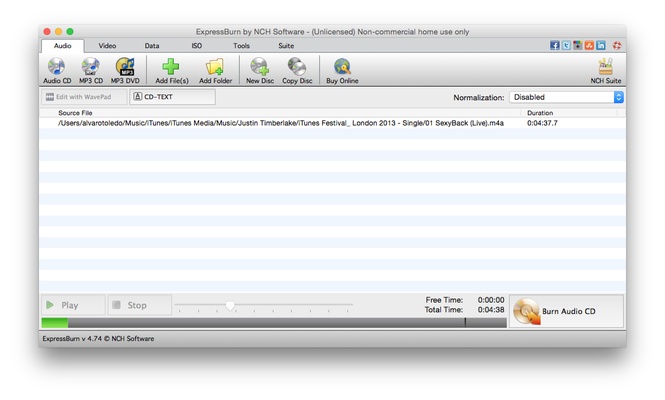
Task: Switch to the Video tab
Action: pos(107,46)
